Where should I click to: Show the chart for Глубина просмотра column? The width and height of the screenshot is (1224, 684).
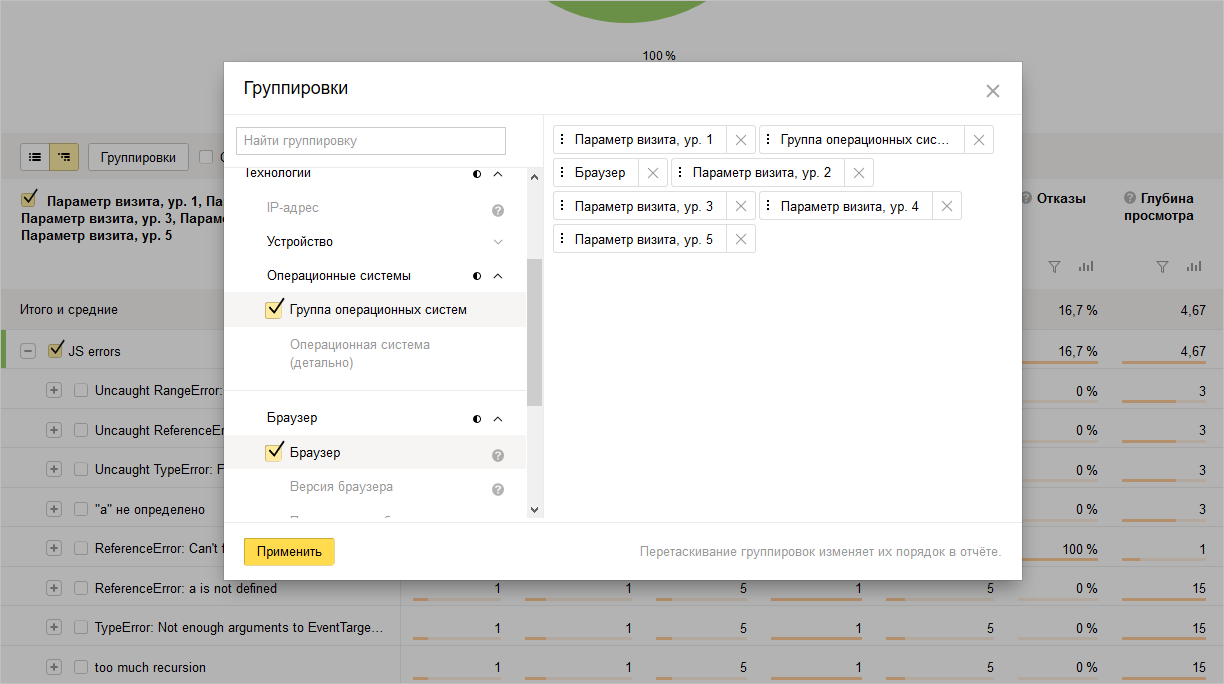pos(1194,267)
